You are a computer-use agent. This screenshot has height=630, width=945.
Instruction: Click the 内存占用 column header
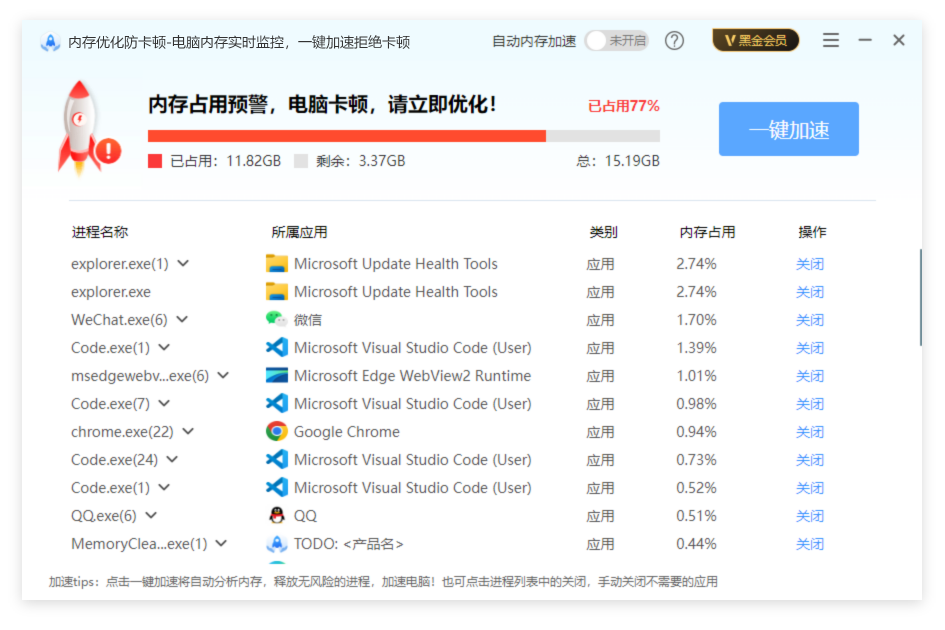click(x=708, y=232)
